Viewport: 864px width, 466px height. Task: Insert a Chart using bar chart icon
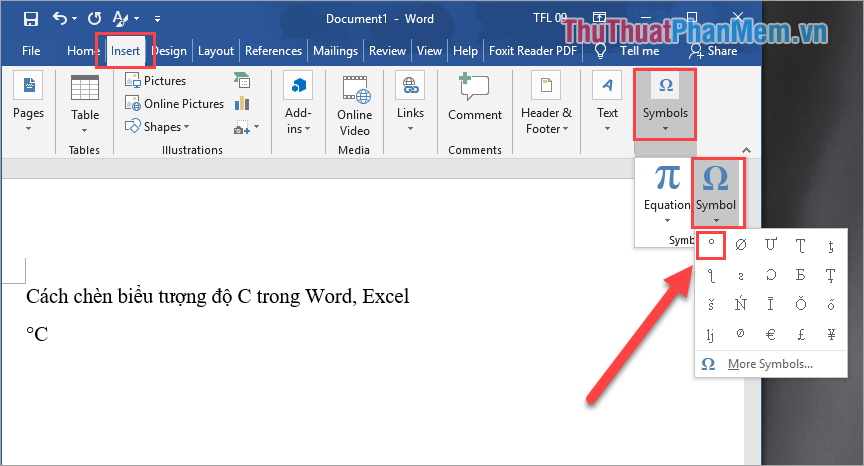pyautogui.click(x=242, y=104)
